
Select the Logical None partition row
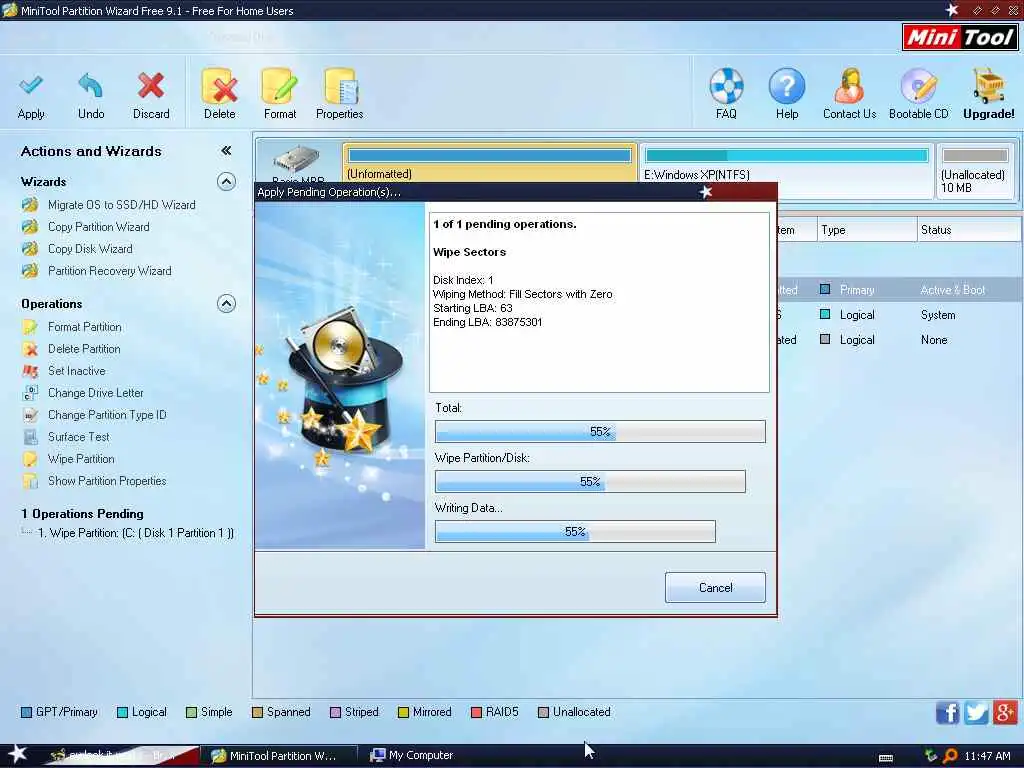[899, 340]
